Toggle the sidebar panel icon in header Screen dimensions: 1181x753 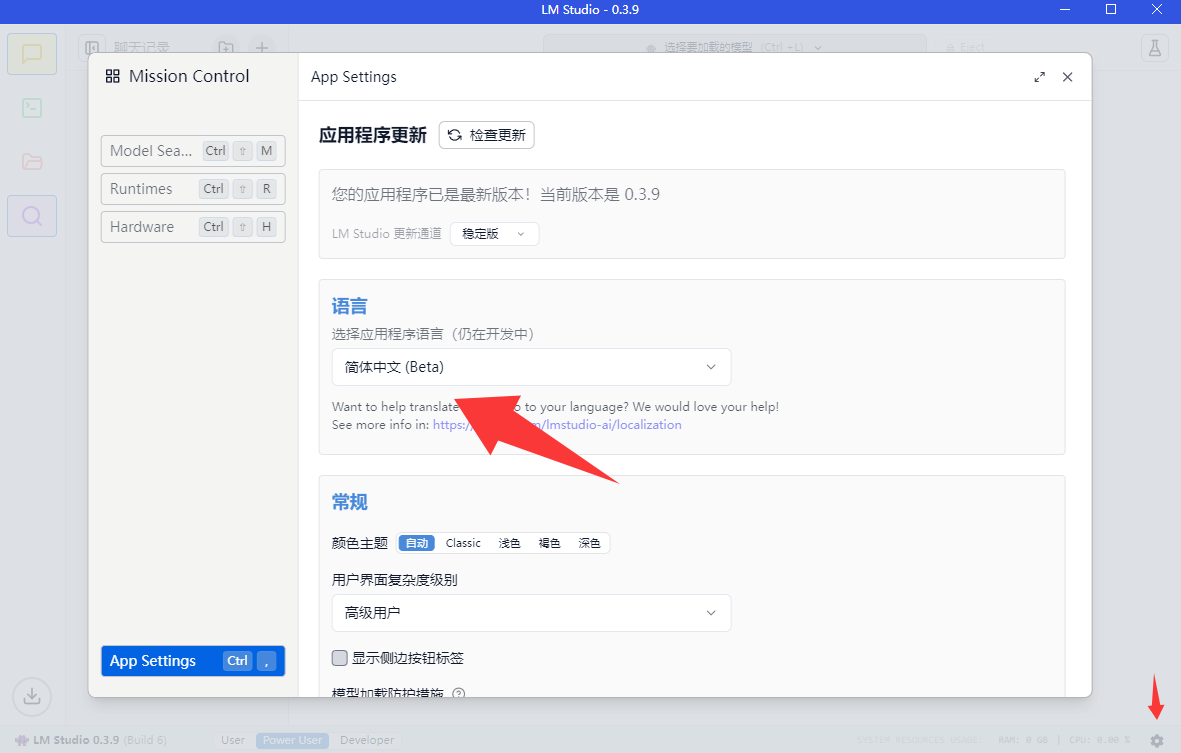tap(92, 47)
